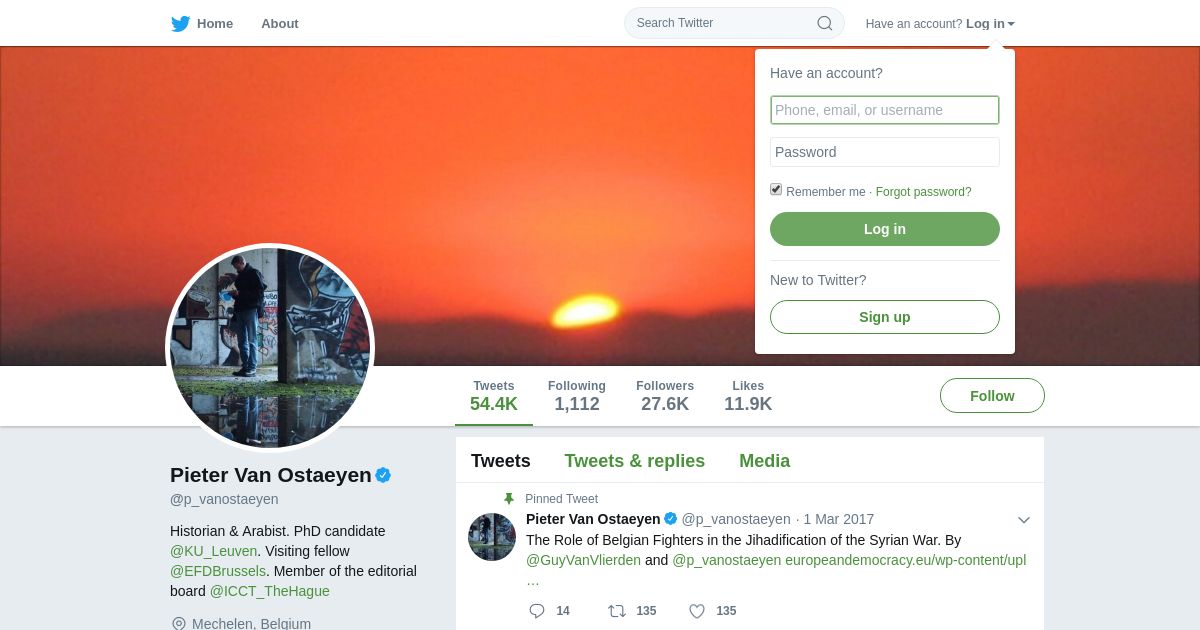This screenshot has width=1200, height=630.
Task: Click the verified badge beside profile name
Action: [383, 475]
